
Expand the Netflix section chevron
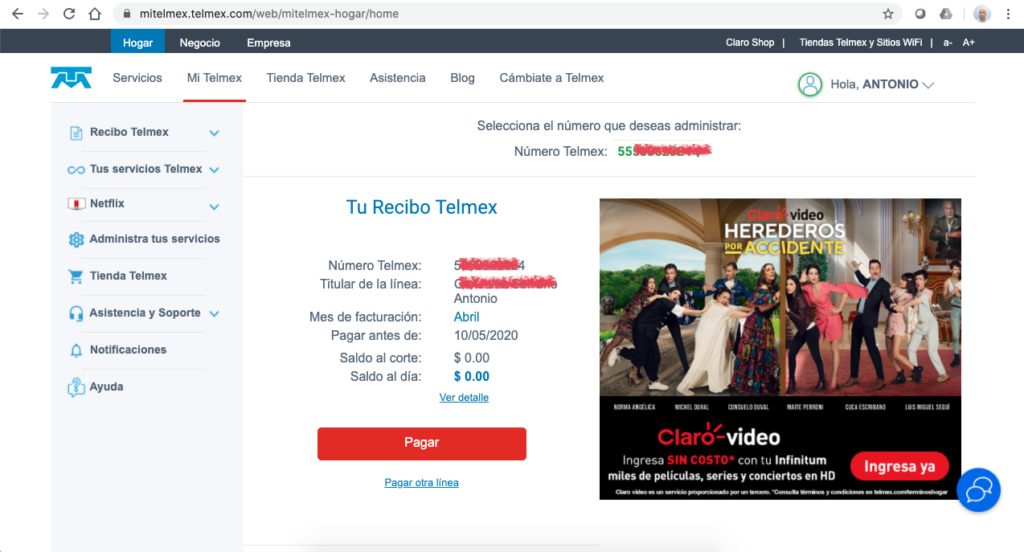(214, 206)
